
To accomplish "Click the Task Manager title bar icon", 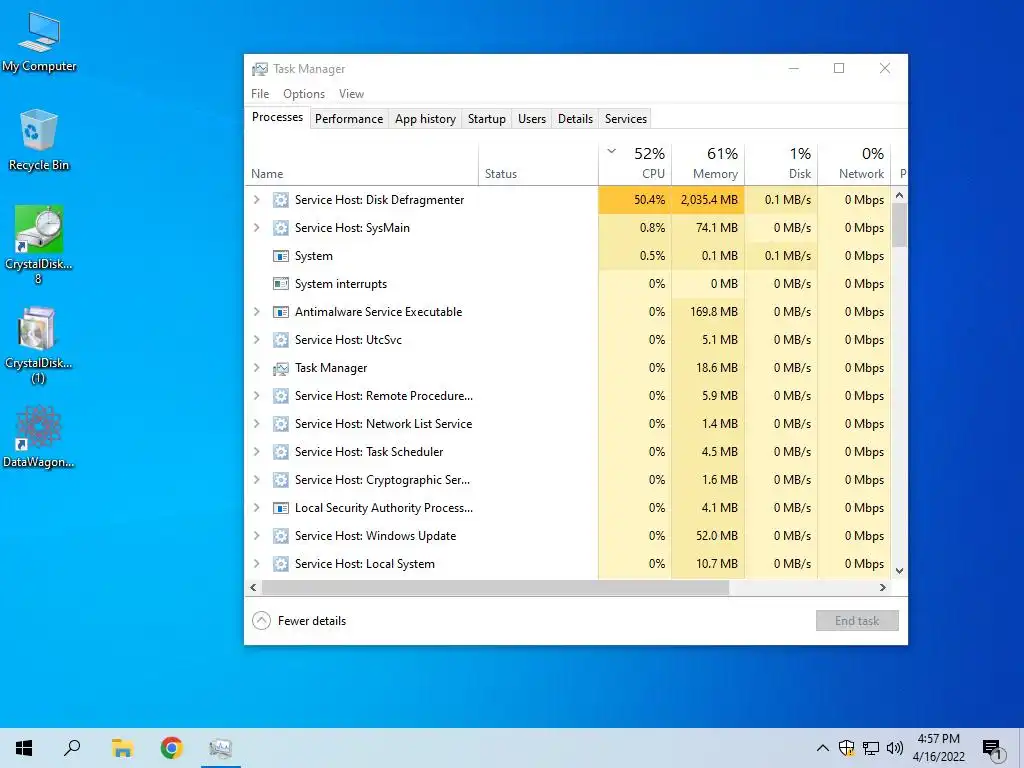I will (x=259, y=69).
